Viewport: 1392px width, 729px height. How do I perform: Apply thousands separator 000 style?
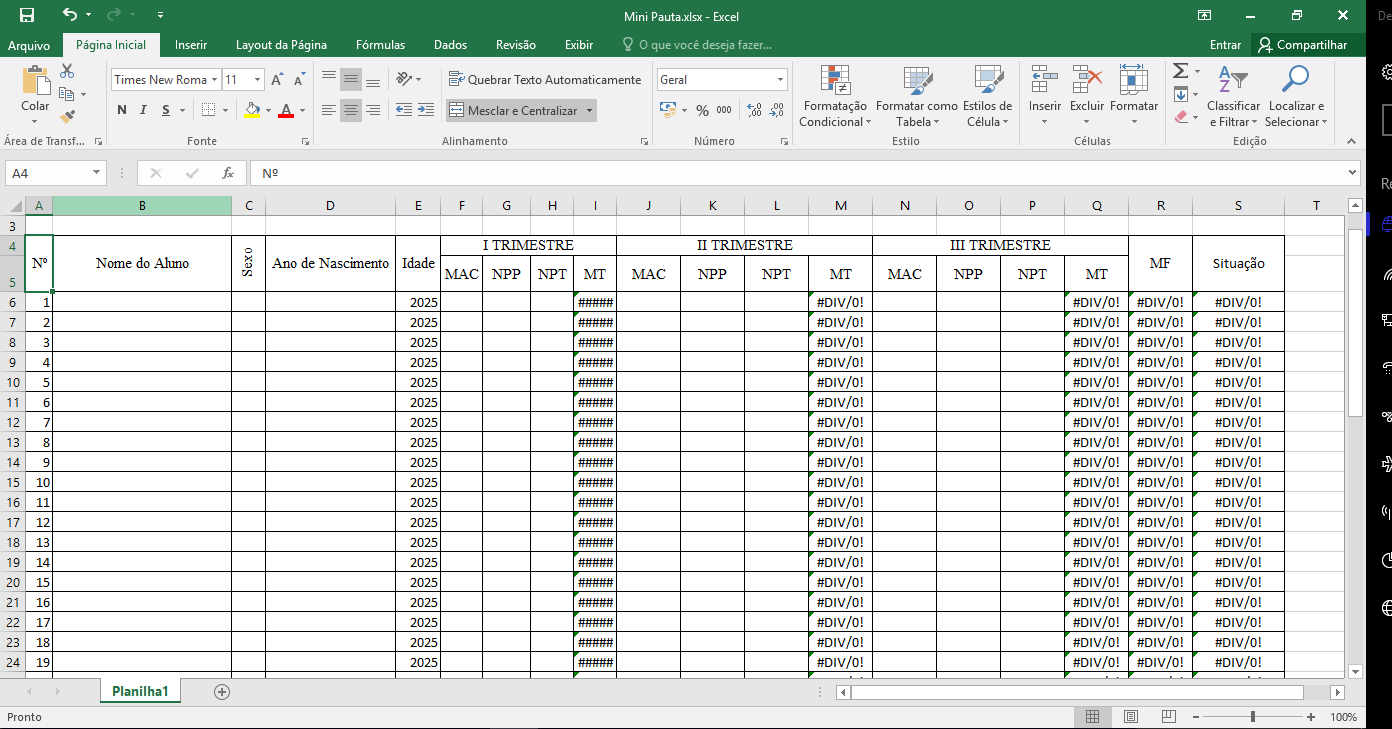(x=724, y=110)
